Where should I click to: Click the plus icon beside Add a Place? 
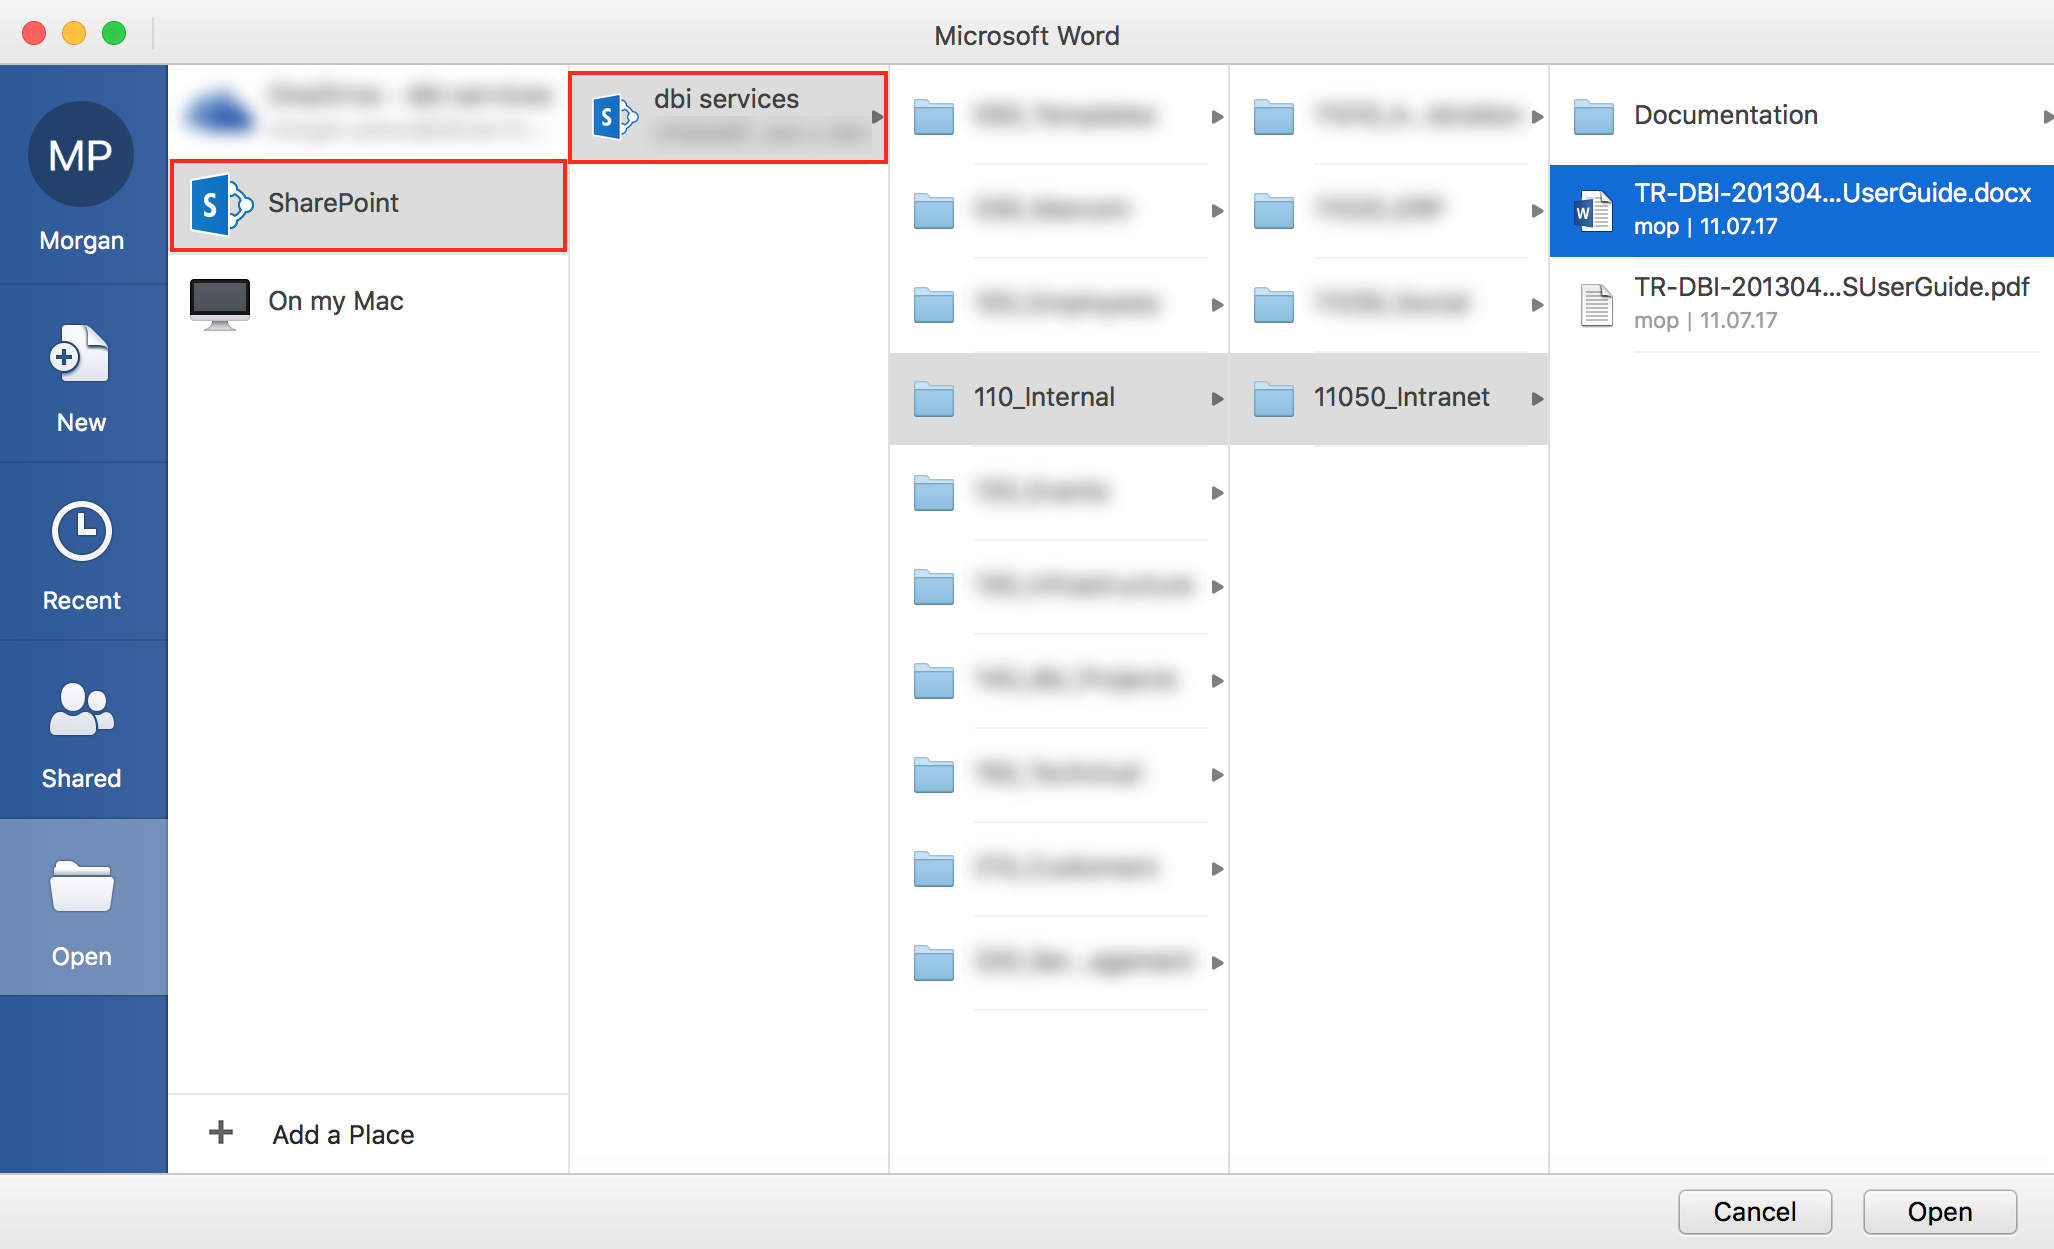(x=221, y=1132)
